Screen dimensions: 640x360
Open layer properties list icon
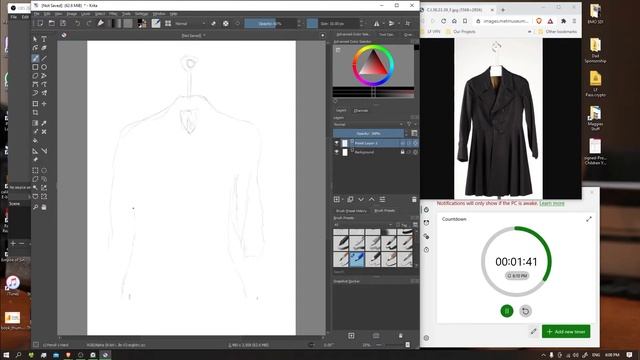tap(382, 199)
